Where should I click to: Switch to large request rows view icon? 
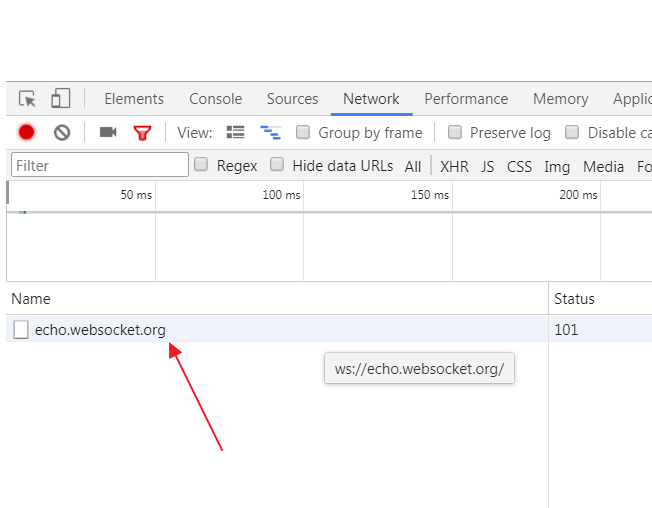point(235,133)
